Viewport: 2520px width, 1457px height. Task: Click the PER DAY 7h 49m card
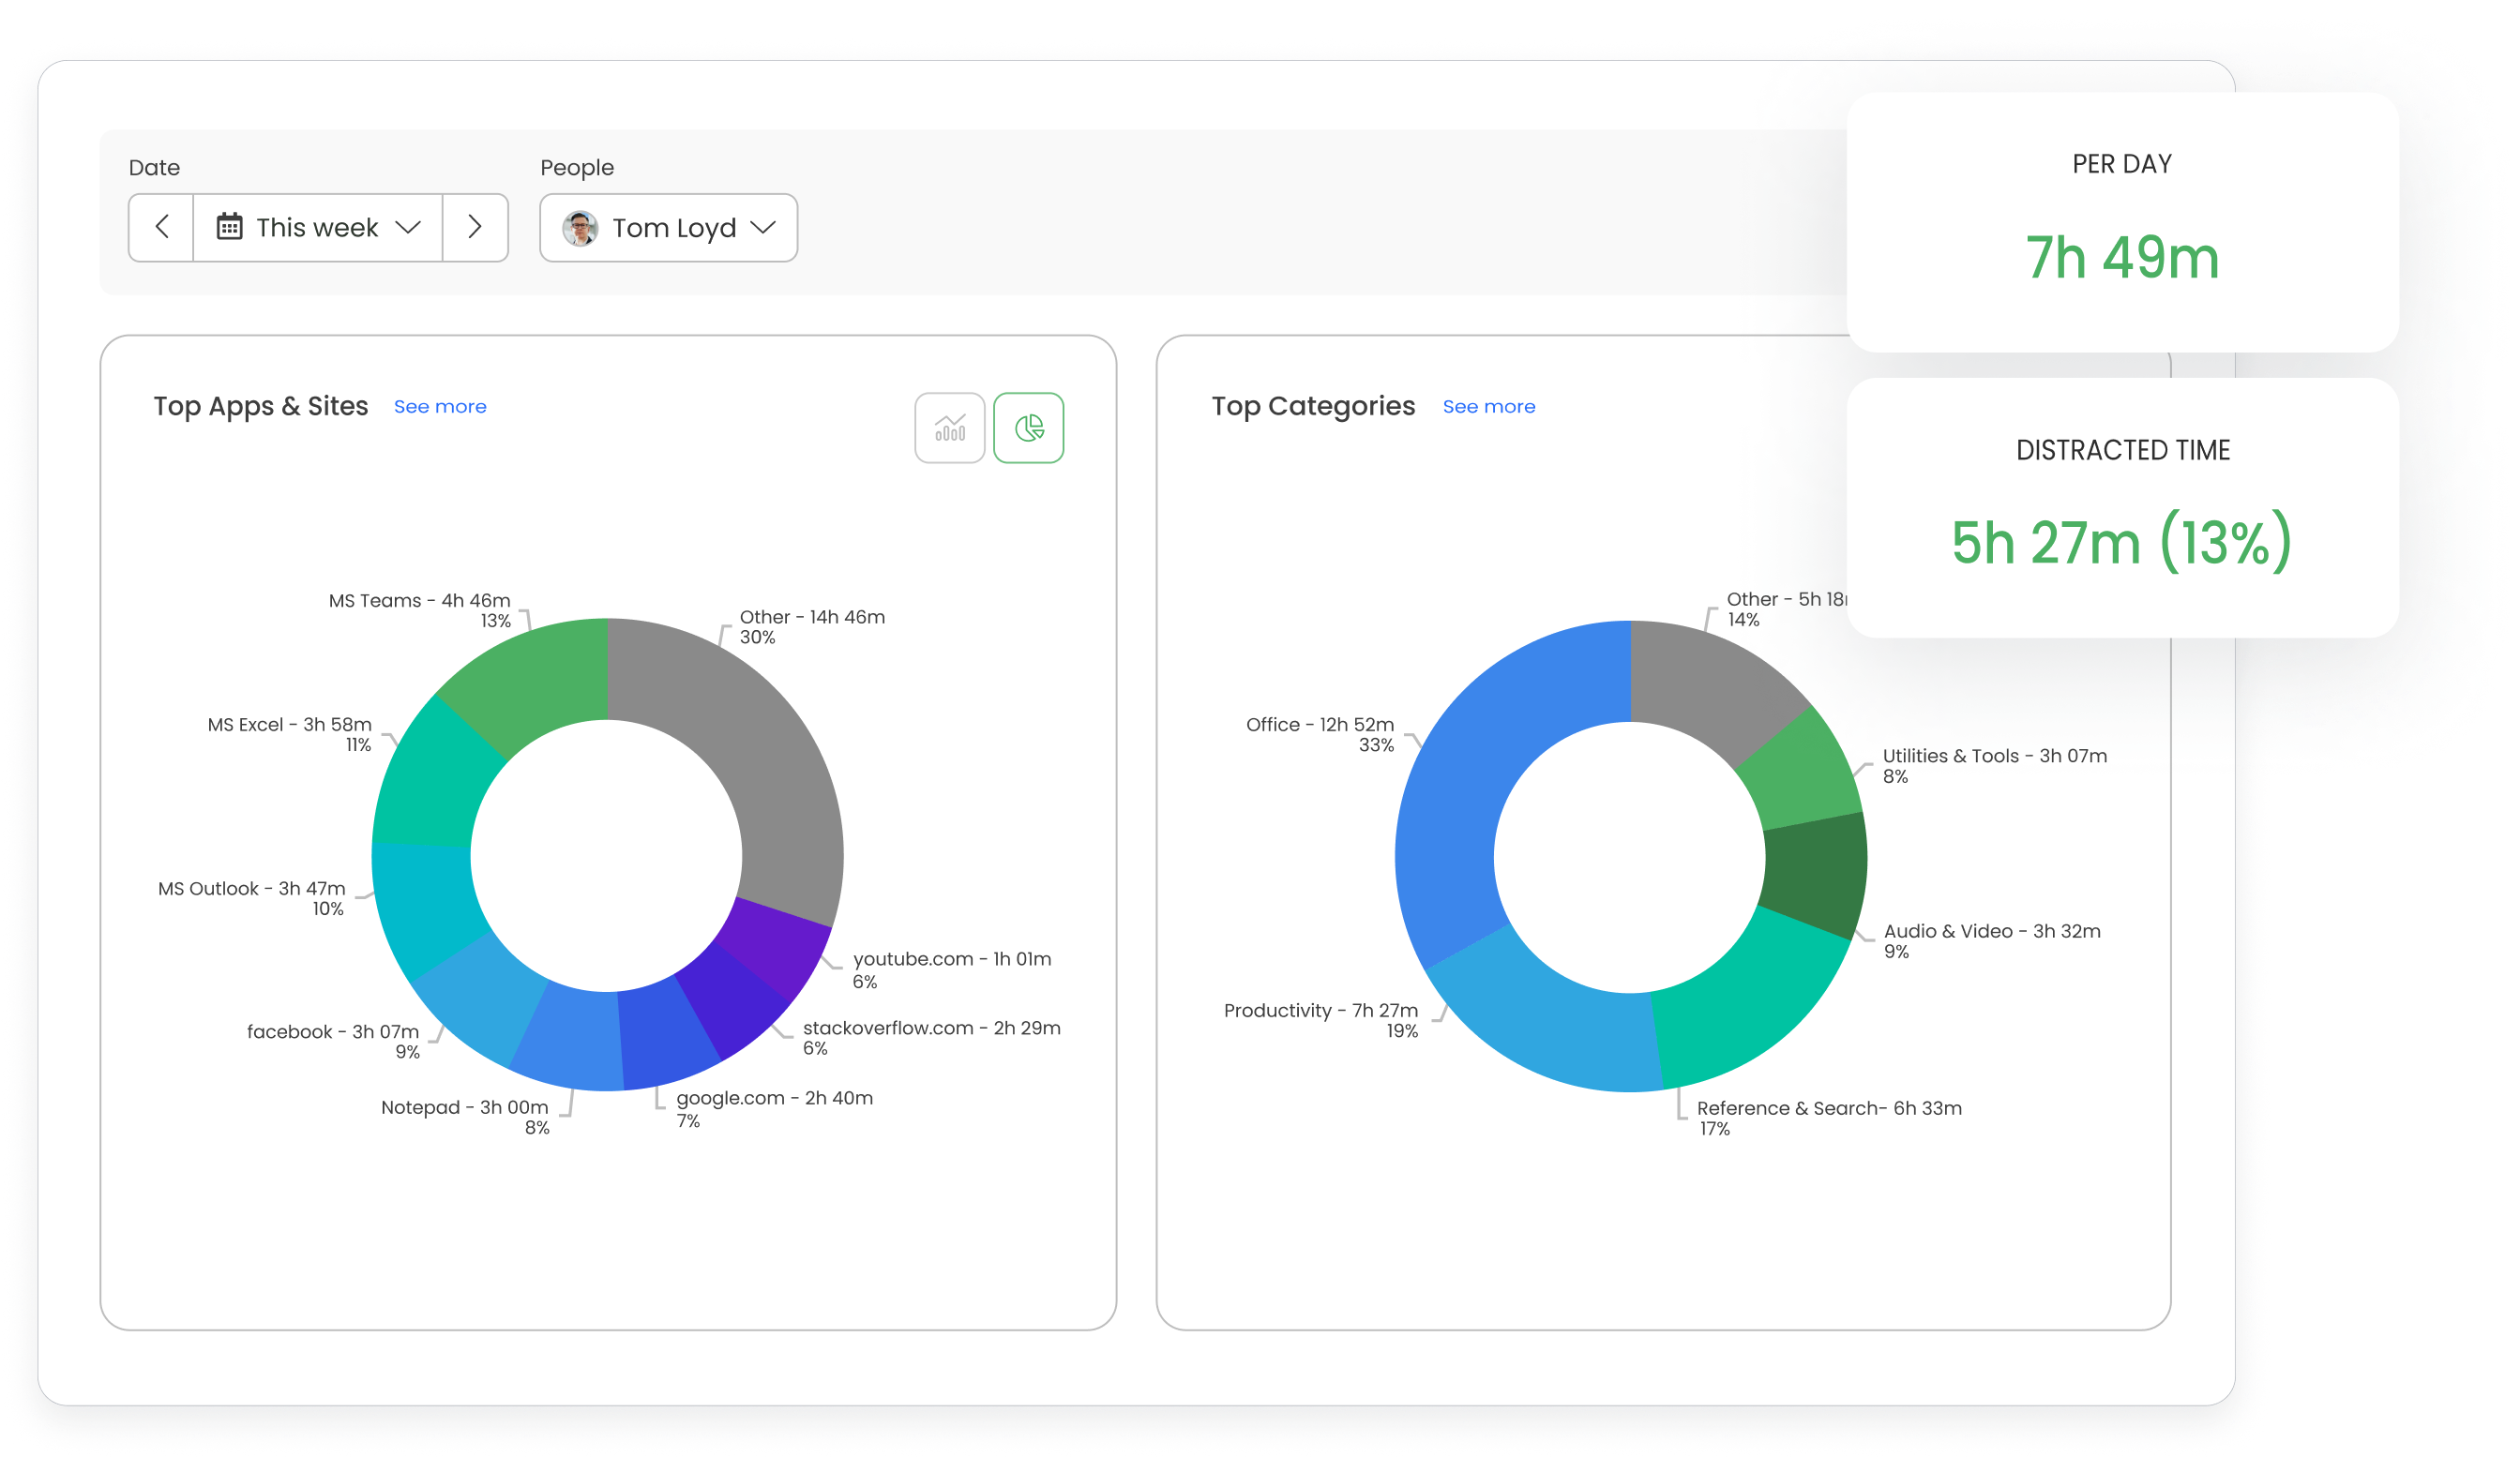click(2122, 222)
